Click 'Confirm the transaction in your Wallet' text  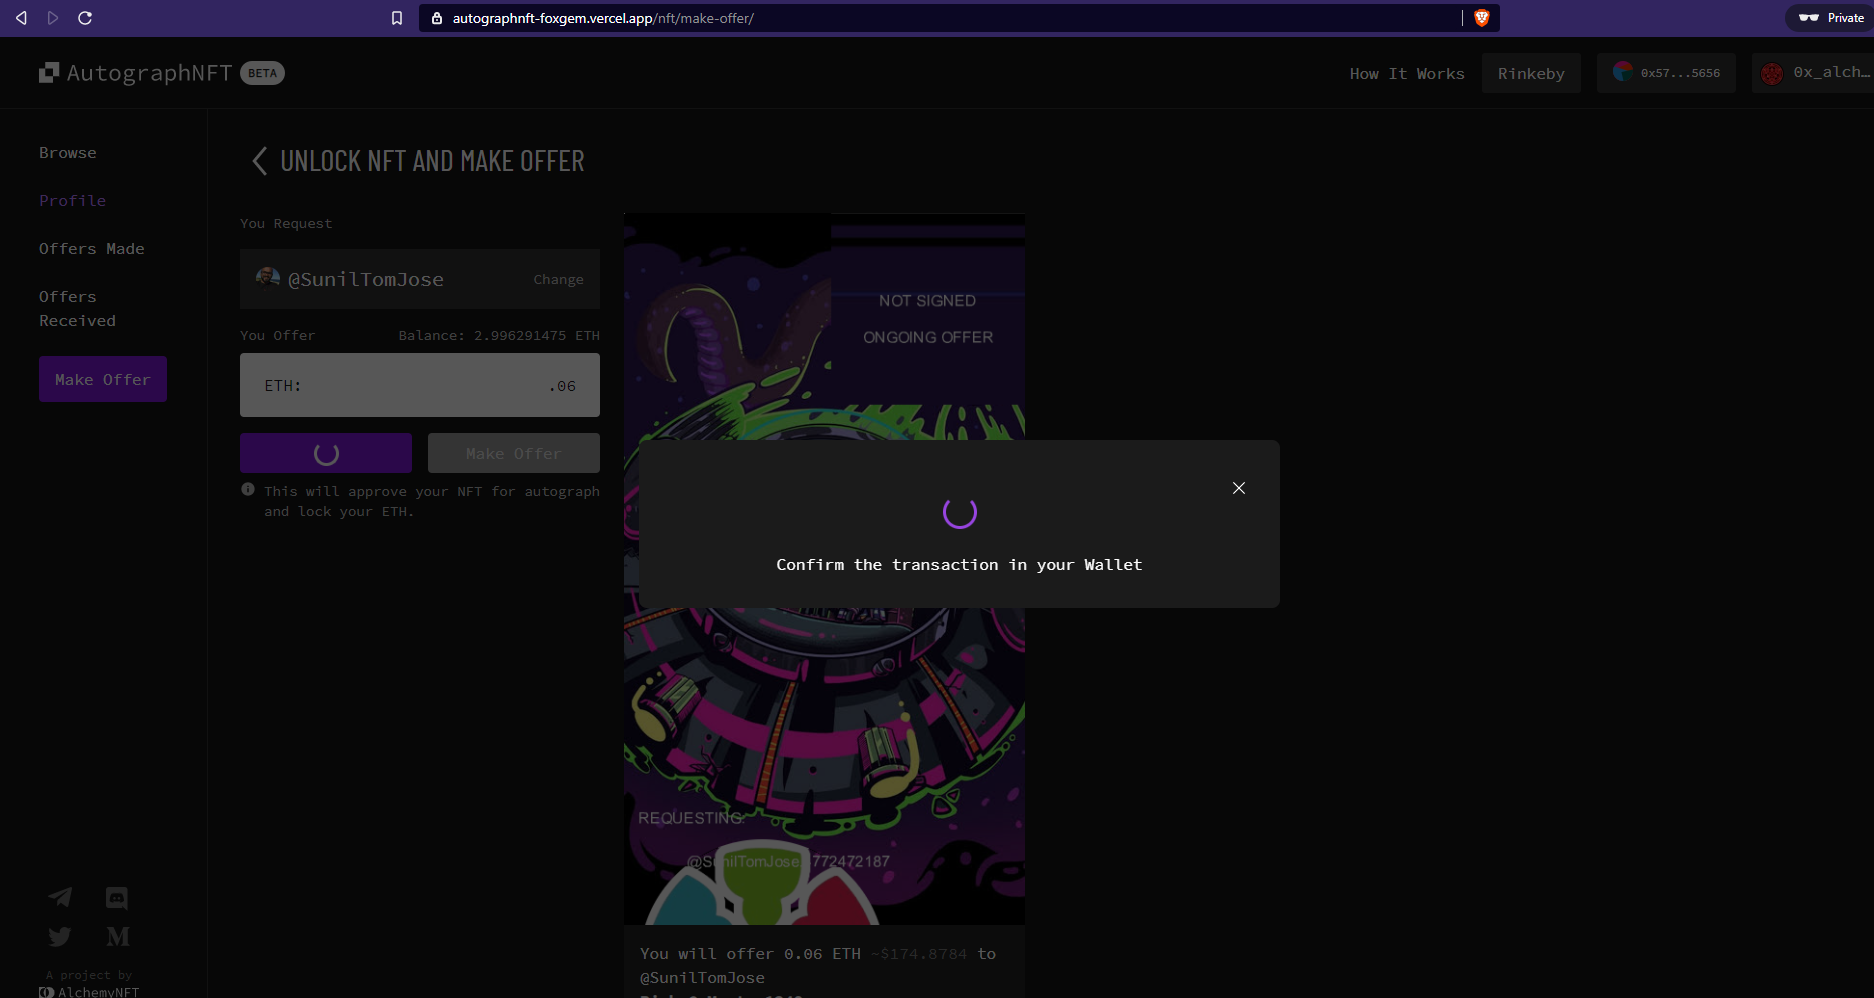pyautogui.click(x=959, y=565)
